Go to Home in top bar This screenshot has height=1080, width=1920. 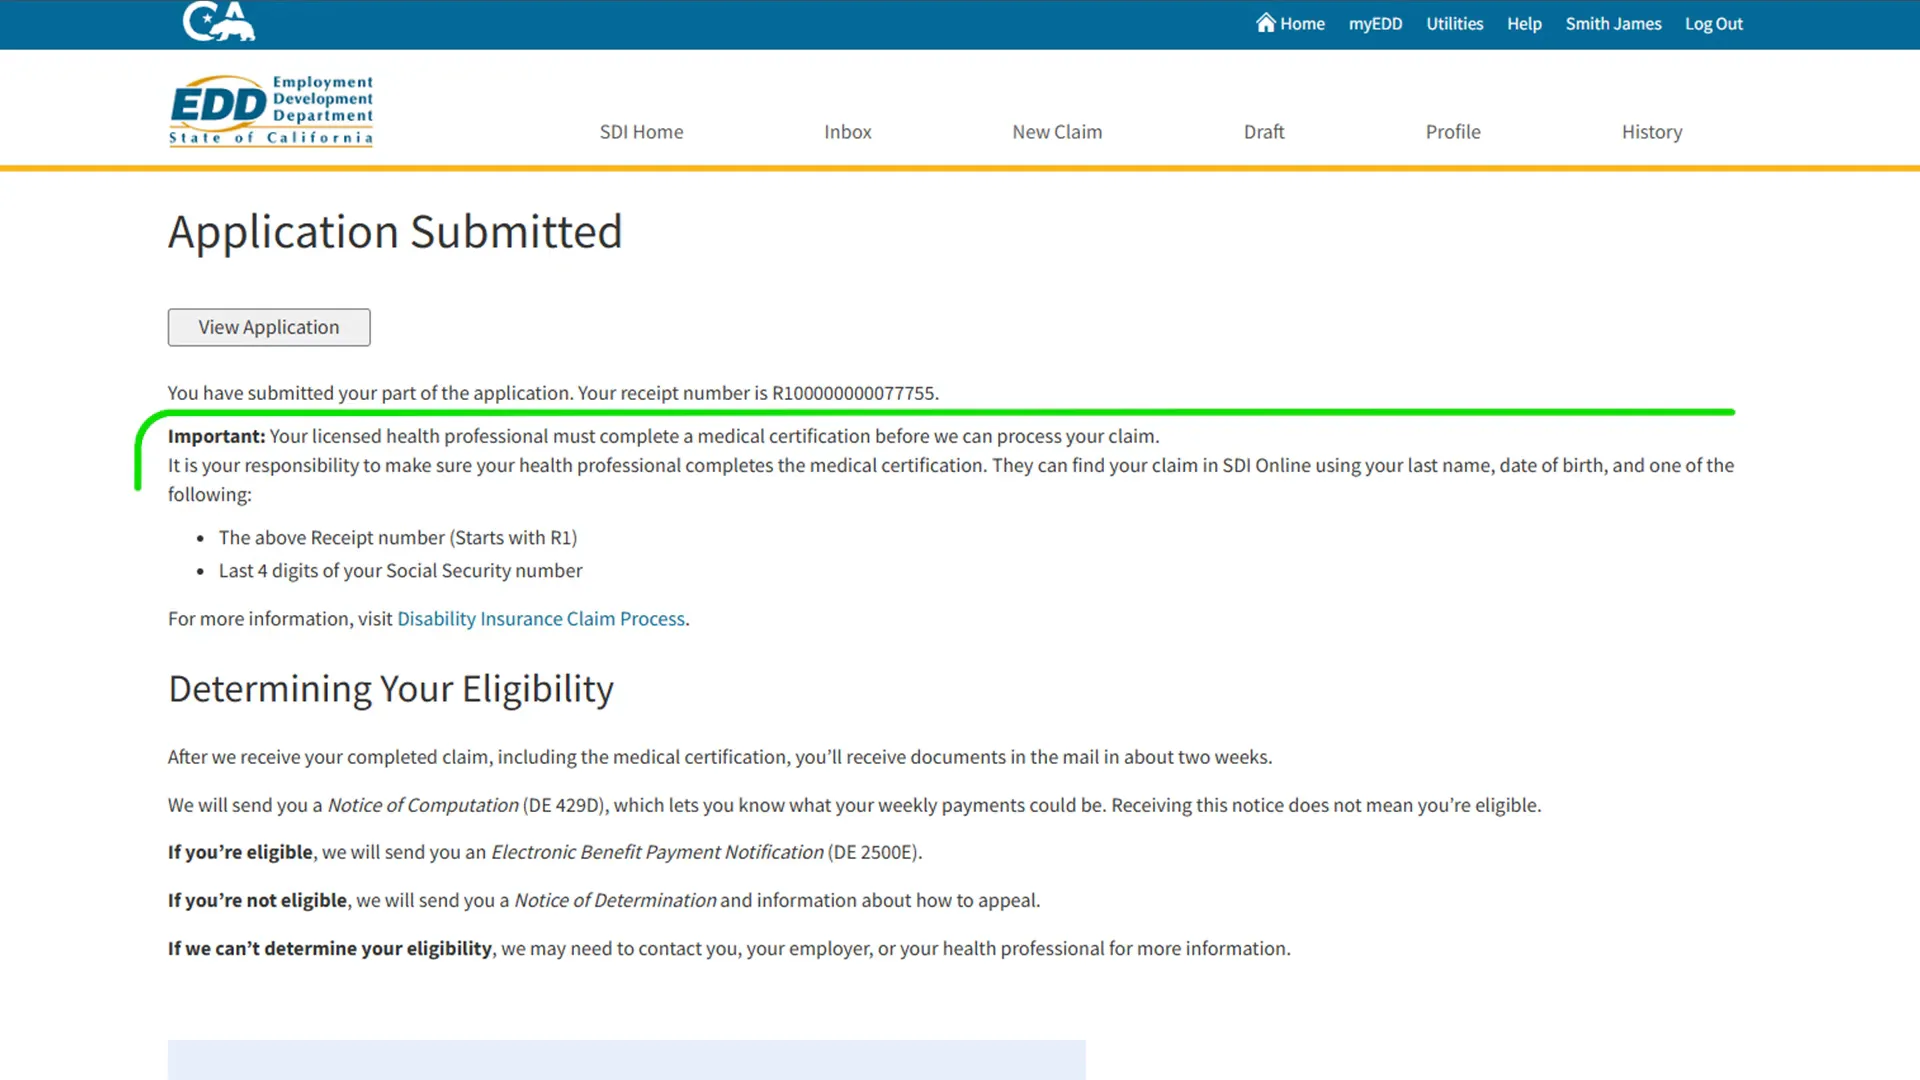pyautogui.click(x=1290, y=23)
